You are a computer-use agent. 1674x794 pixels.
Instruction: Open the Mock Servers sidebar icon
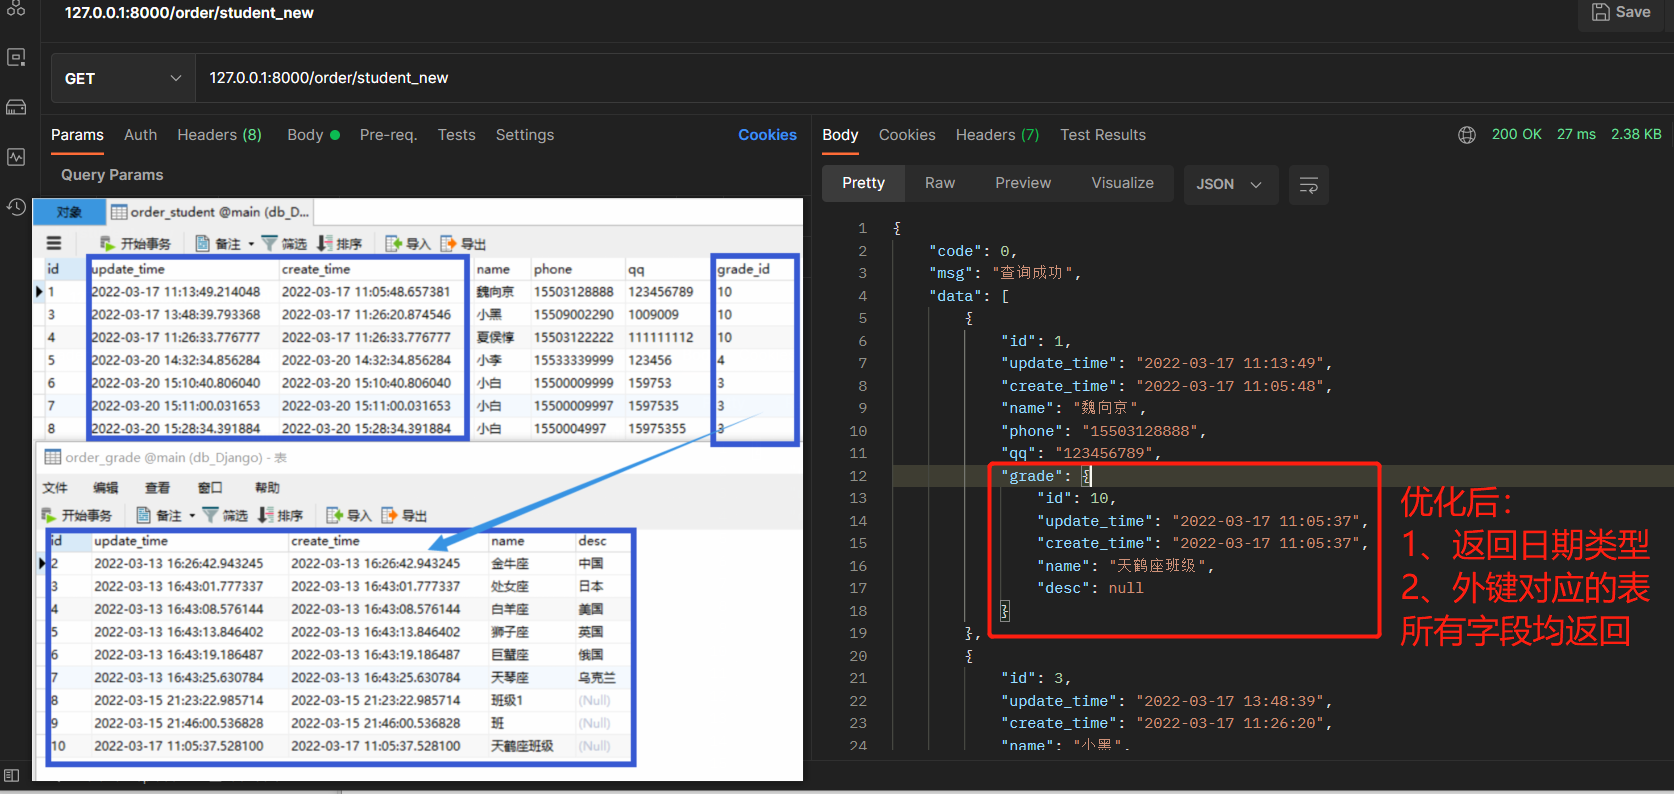(x=16, y=107)
